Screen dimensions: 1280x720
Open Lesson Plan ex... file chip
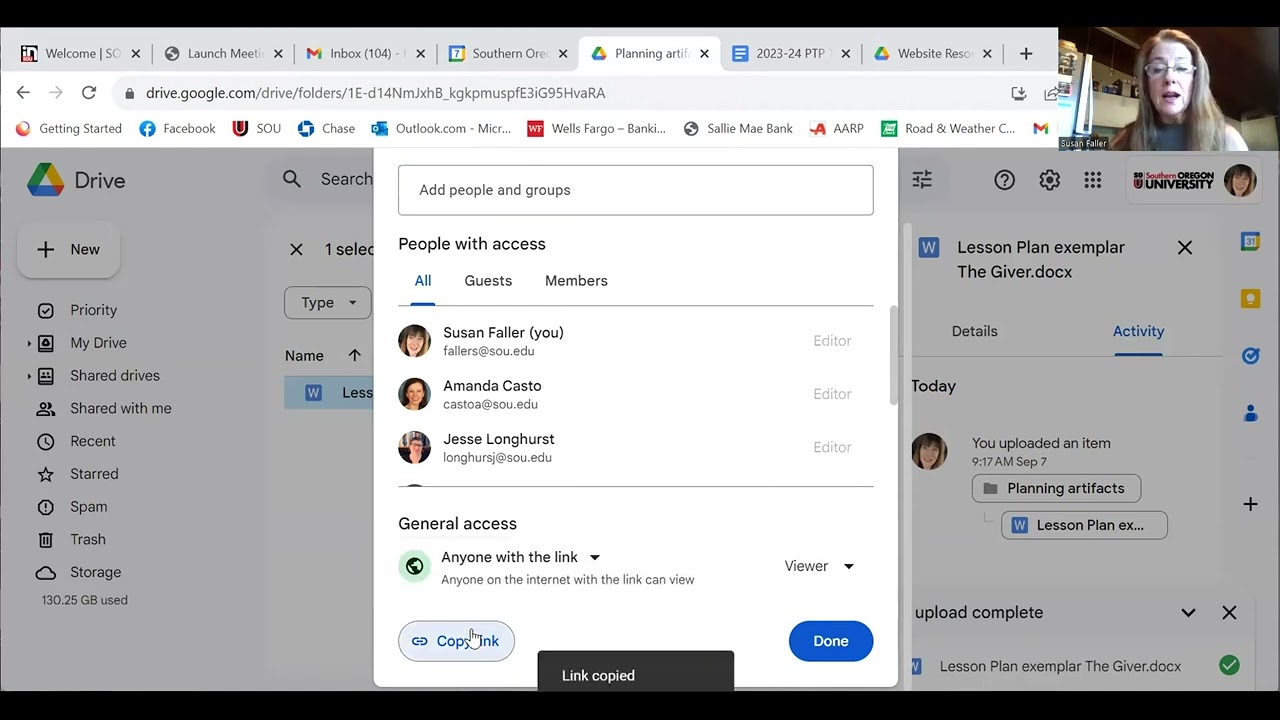click(x=1084, y=525)
